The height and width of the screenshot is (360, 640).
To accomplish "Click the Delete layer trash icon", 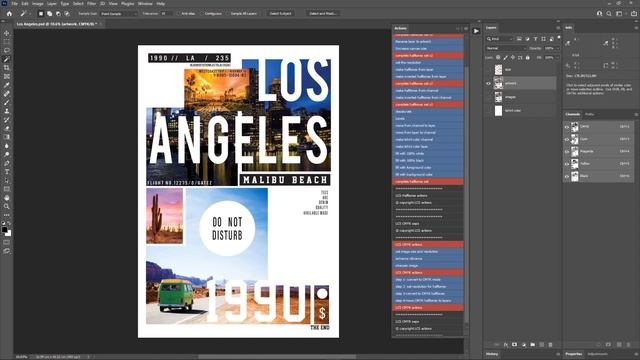I will point(550,345).
